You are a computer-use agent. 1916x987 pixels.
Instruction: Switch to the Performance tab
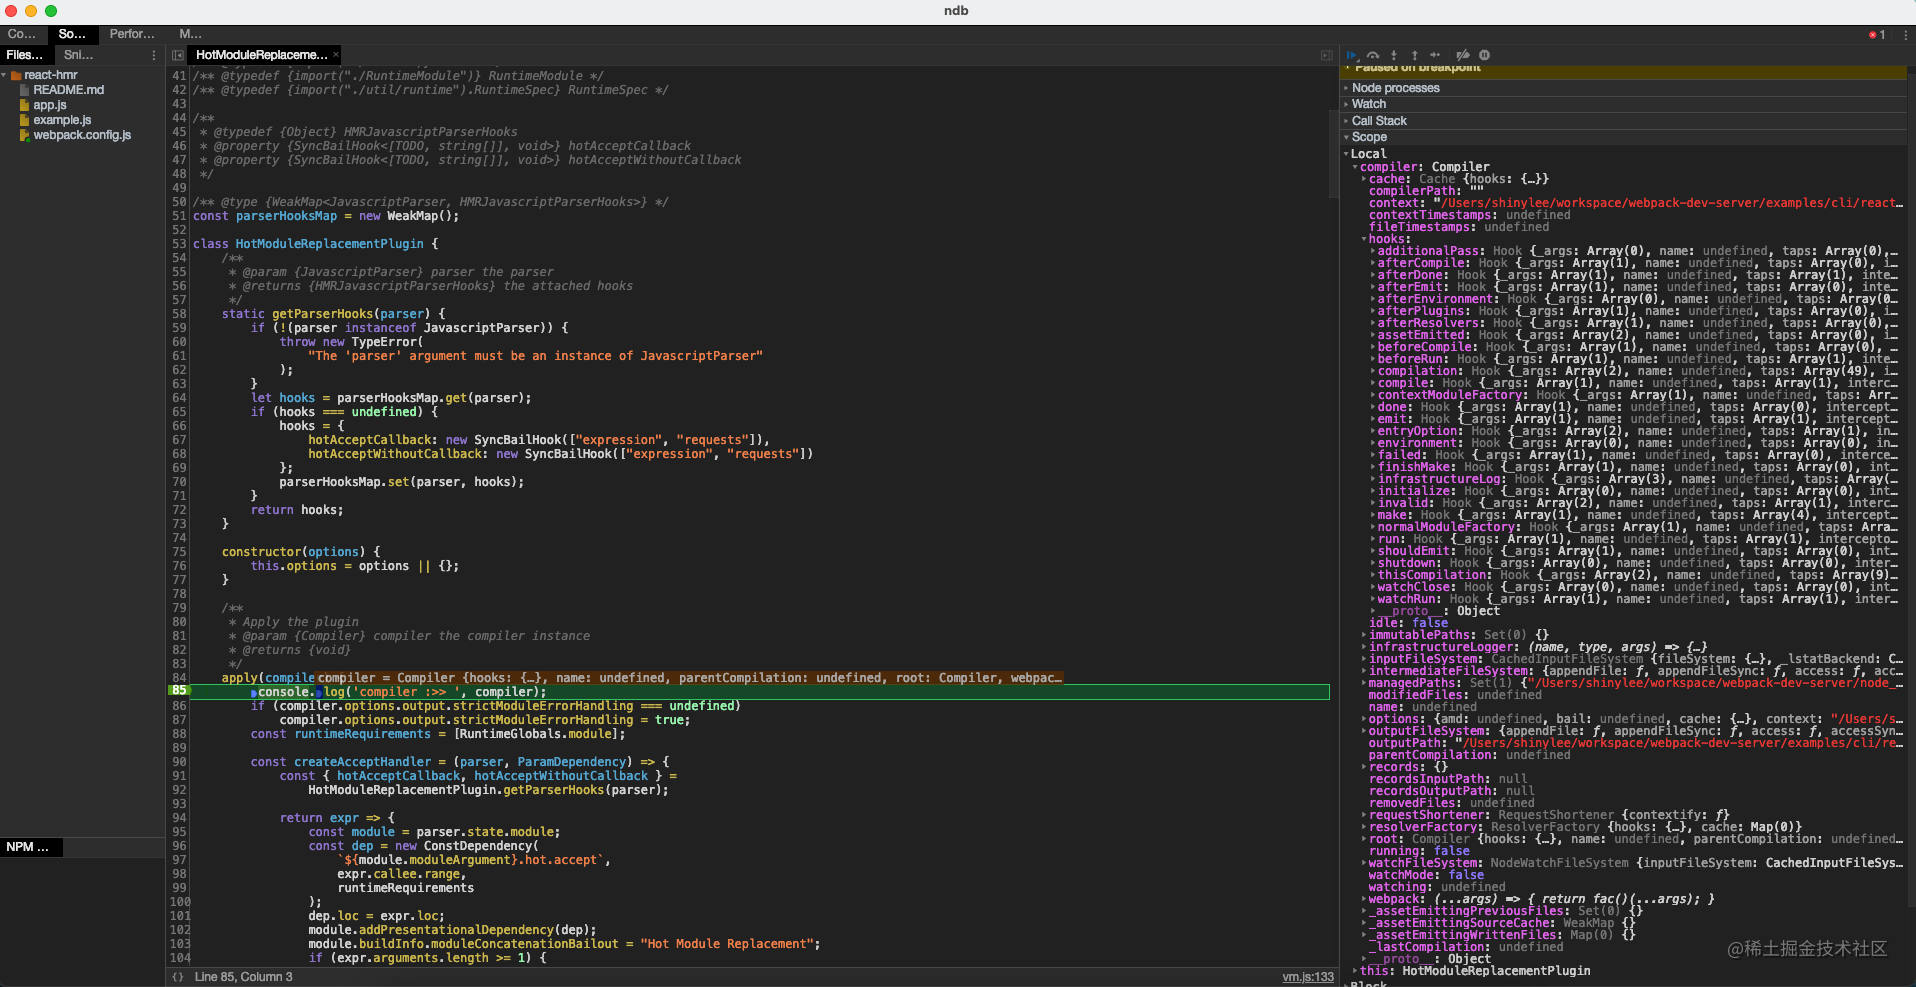pos(132,34)
